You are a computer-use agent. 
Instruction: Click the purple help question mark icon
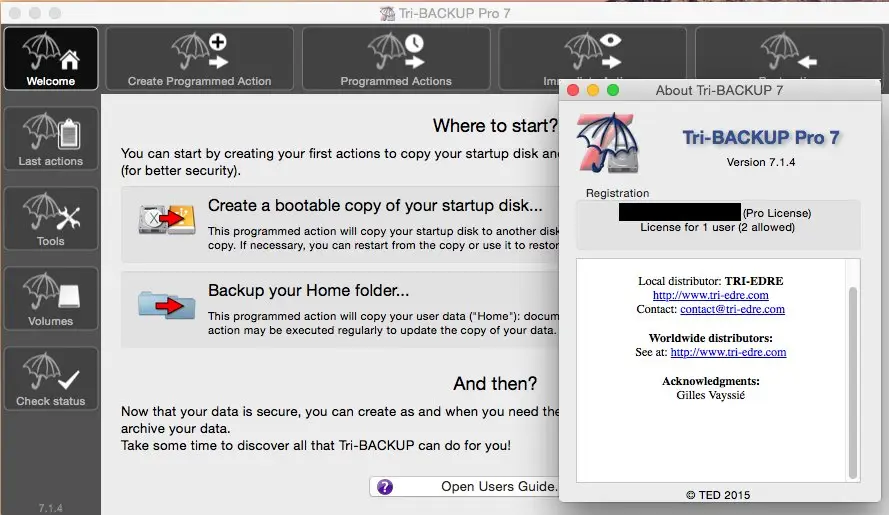(385, 487)
